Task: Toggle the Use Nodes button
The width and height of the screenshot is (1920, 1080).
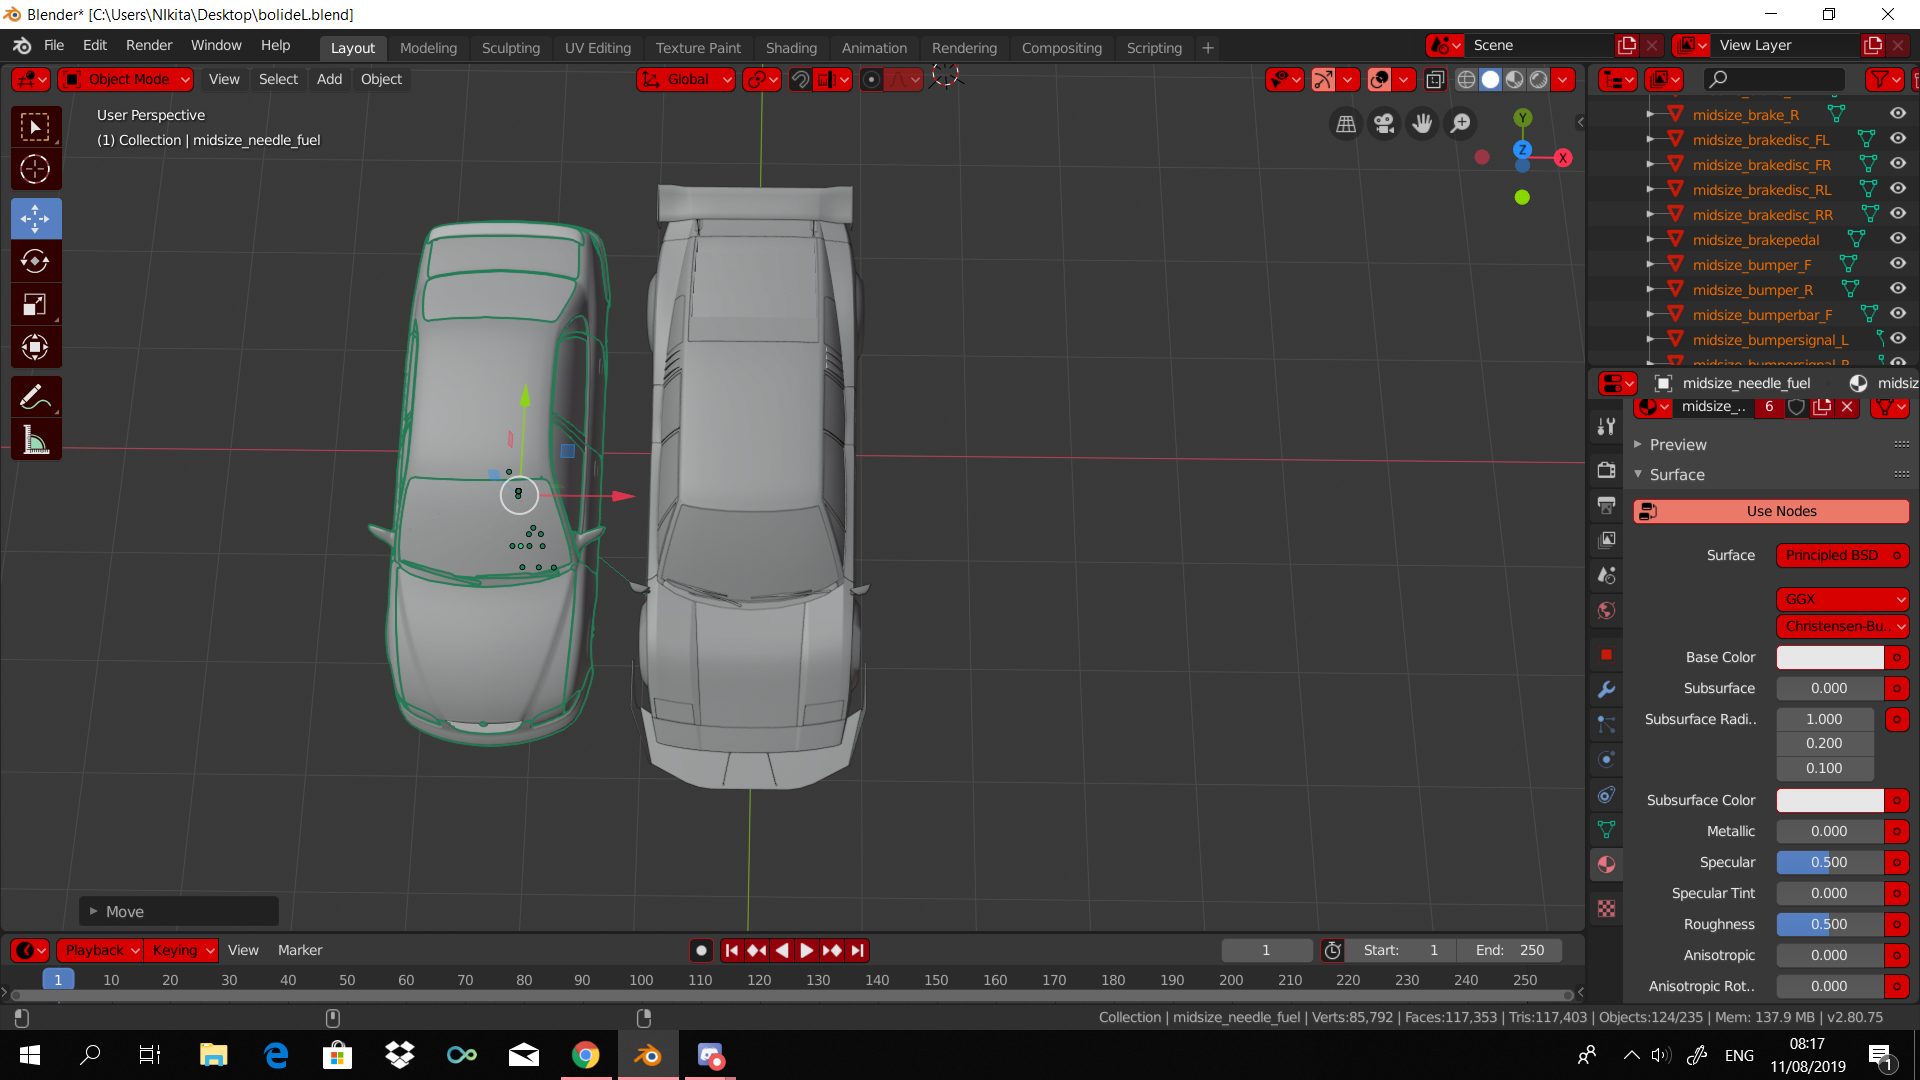Action: [x=1770, y=511]
